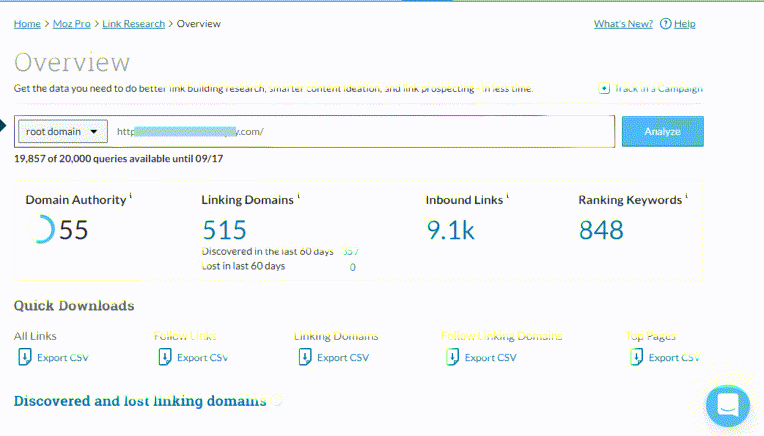This screenshot has width=764, height=436.
Task: Click the All Links download icon
Action: [x=24, y=357]
